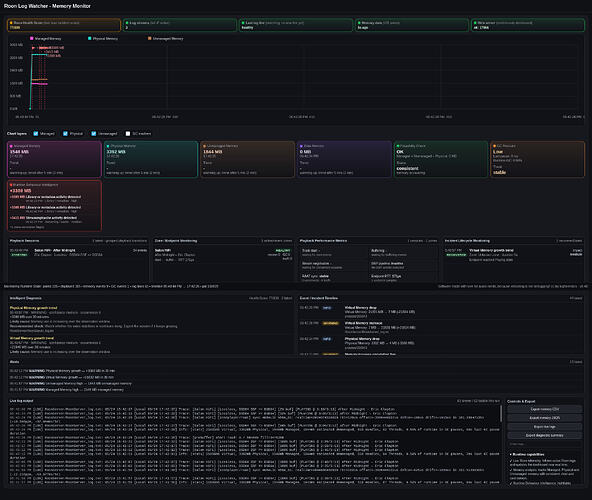Click the Managed Memory legend swatch in chart
The width and height of the screenshot is (592, 500).
pyautogui.click(x=32, y=39)
